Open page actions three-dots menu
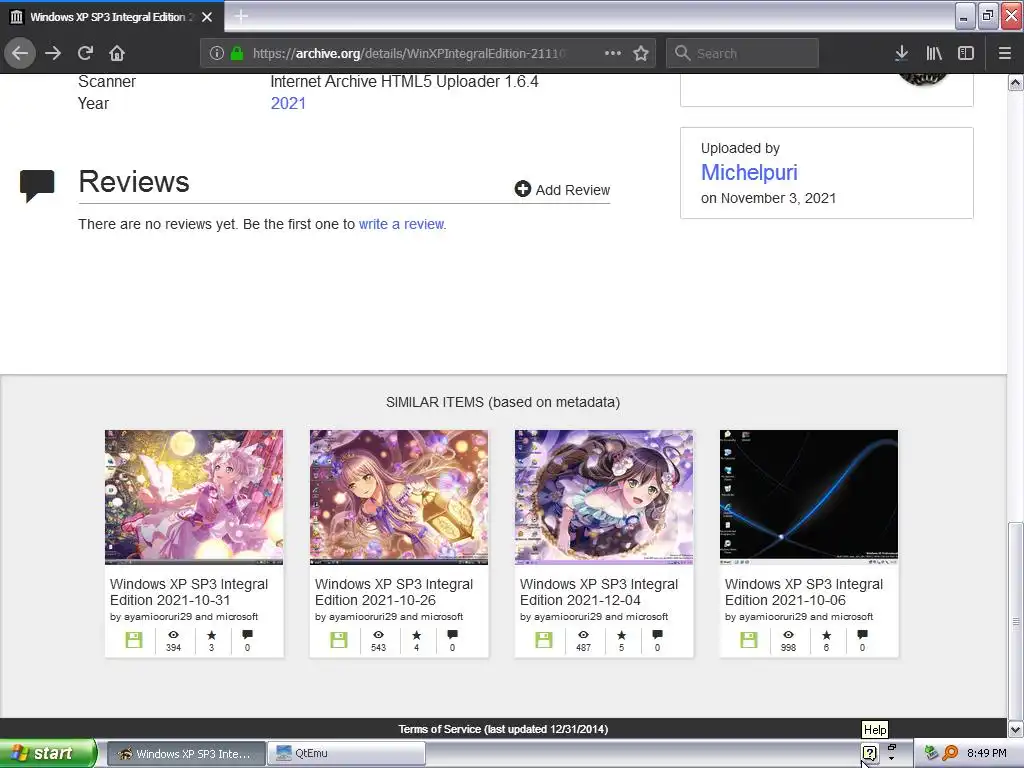 pyautogui.click(x=613, y=53)
